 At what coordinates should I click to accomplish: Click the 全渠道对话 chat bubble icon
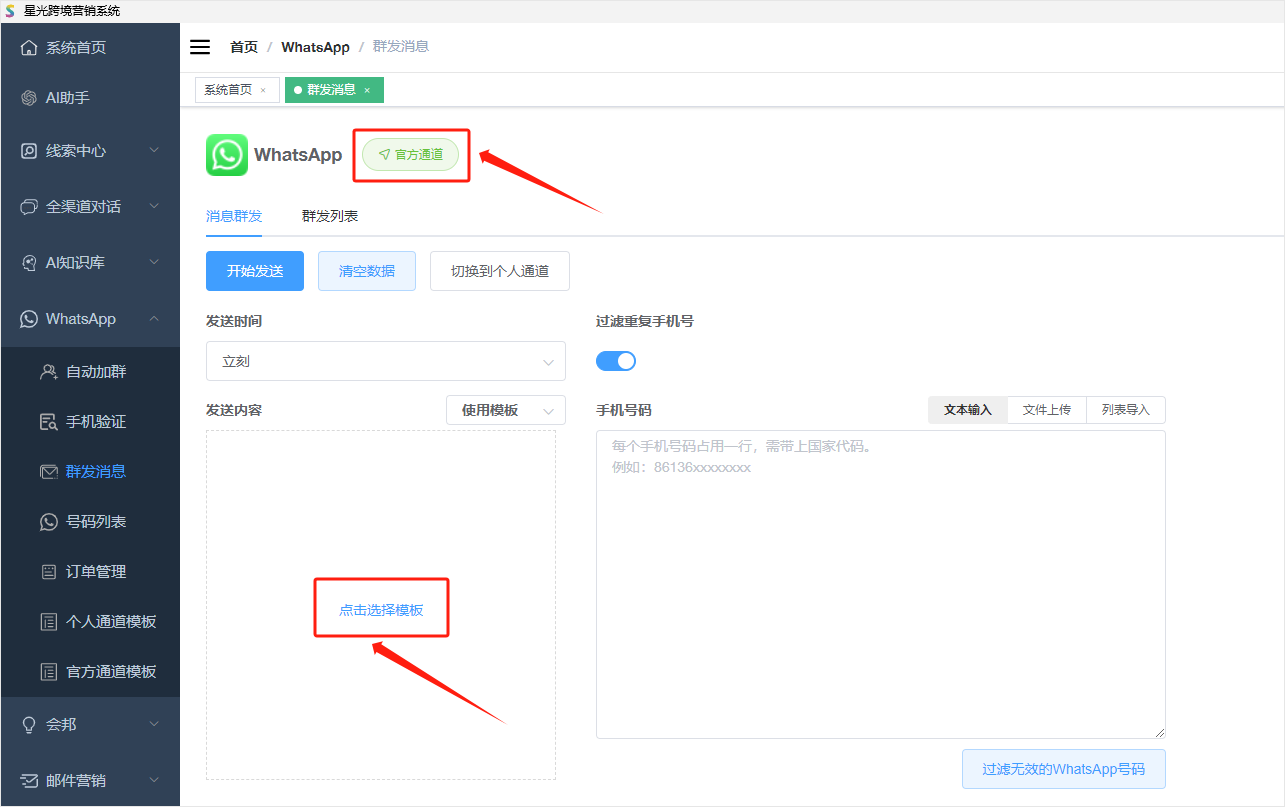[29, 207]
